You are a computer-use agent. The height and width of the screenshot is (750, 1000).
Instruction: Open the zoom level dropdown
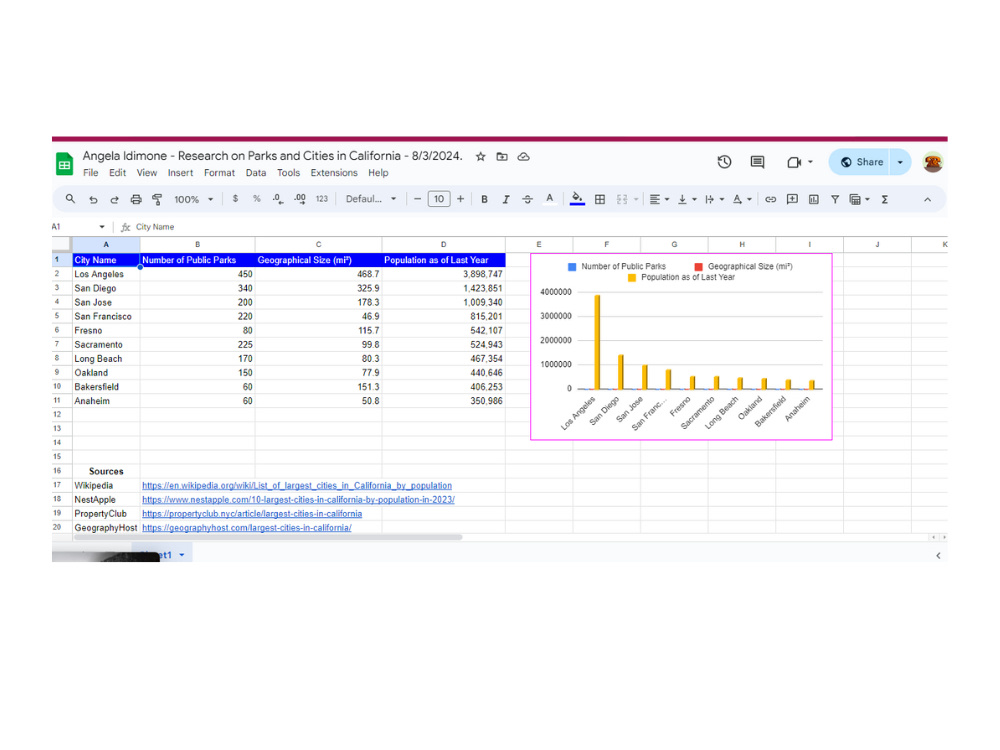(x=193, y=199)
